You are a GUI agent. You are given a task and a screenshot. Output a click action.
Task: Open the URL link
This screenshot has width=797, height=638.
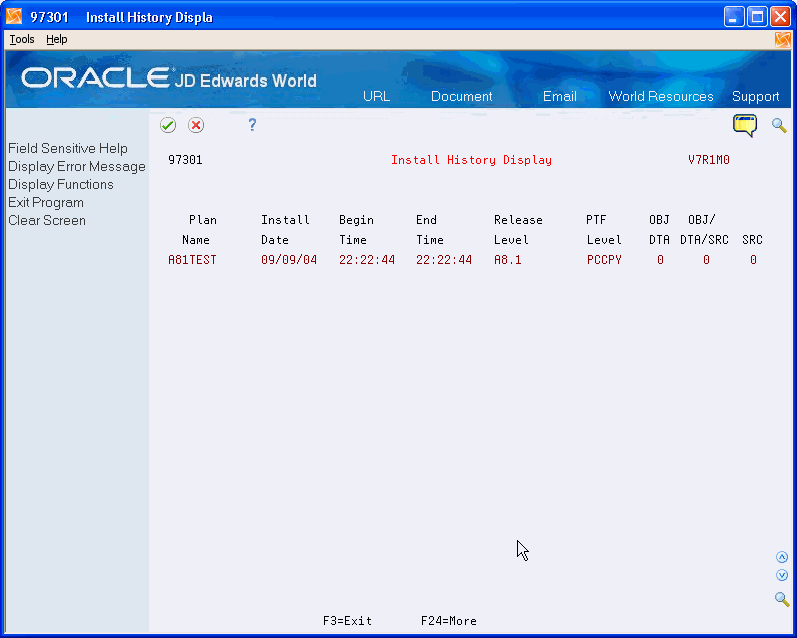(376, 97)
